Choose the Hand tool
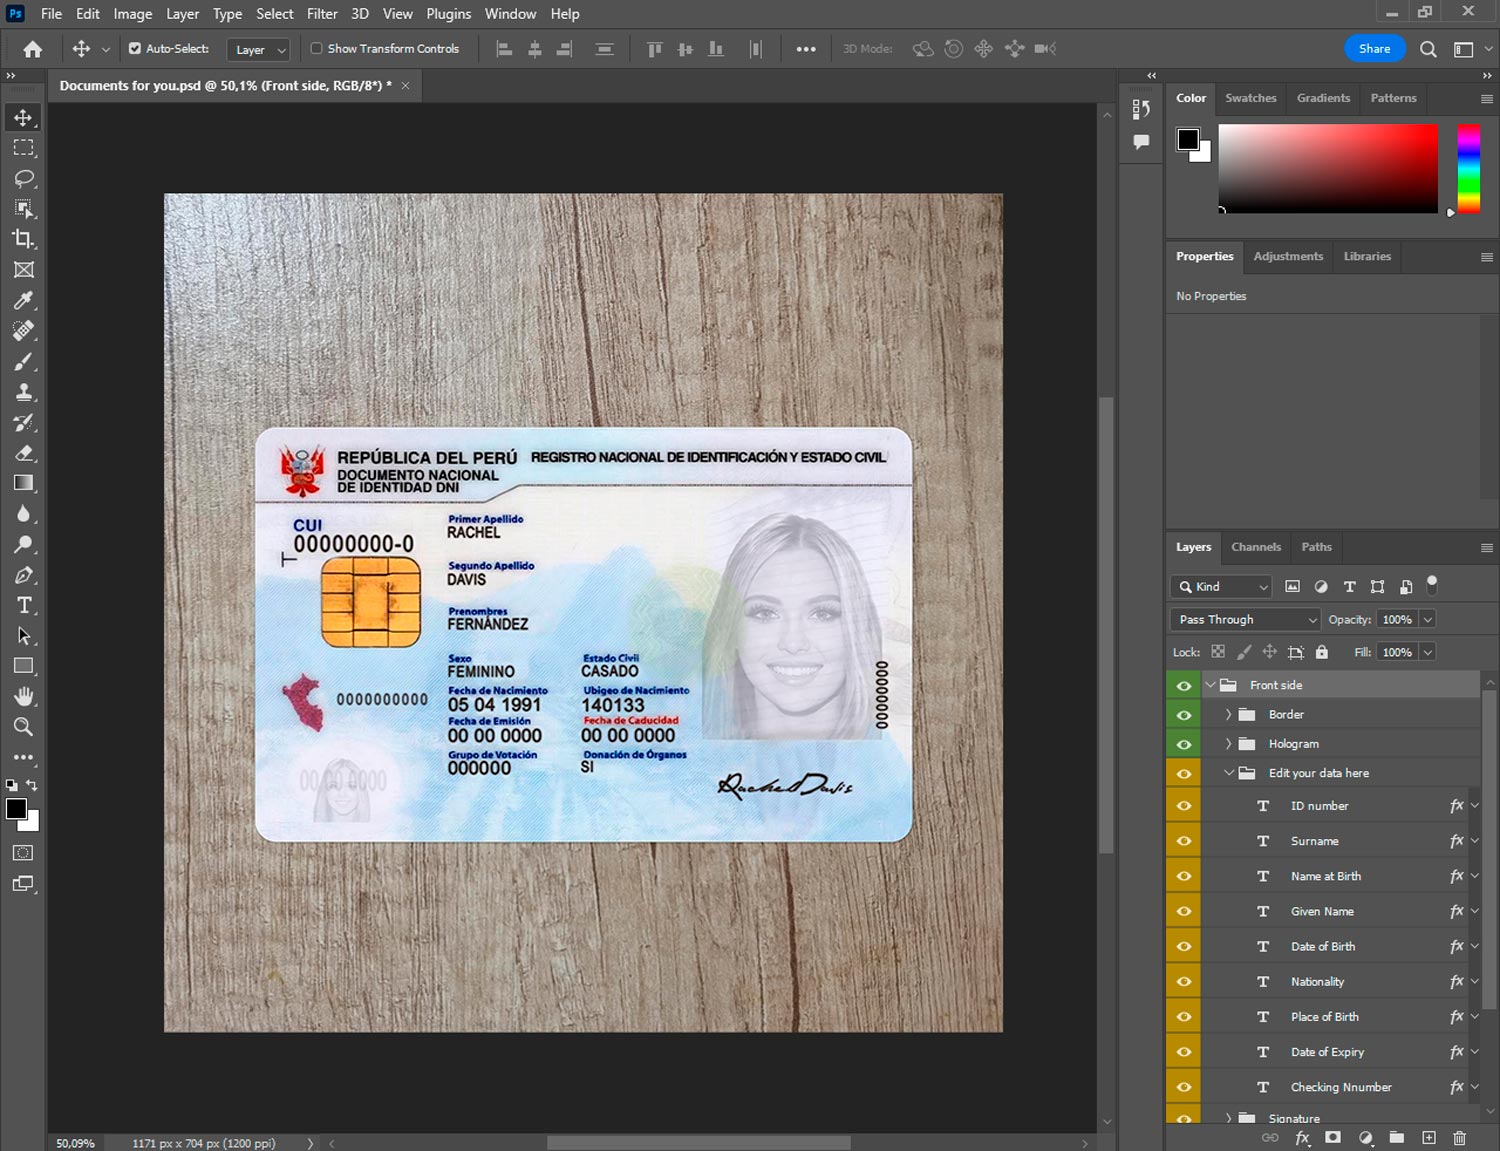Image resolution: width=1500 pixels, height=1151 pixels. [x=23, y=696]
